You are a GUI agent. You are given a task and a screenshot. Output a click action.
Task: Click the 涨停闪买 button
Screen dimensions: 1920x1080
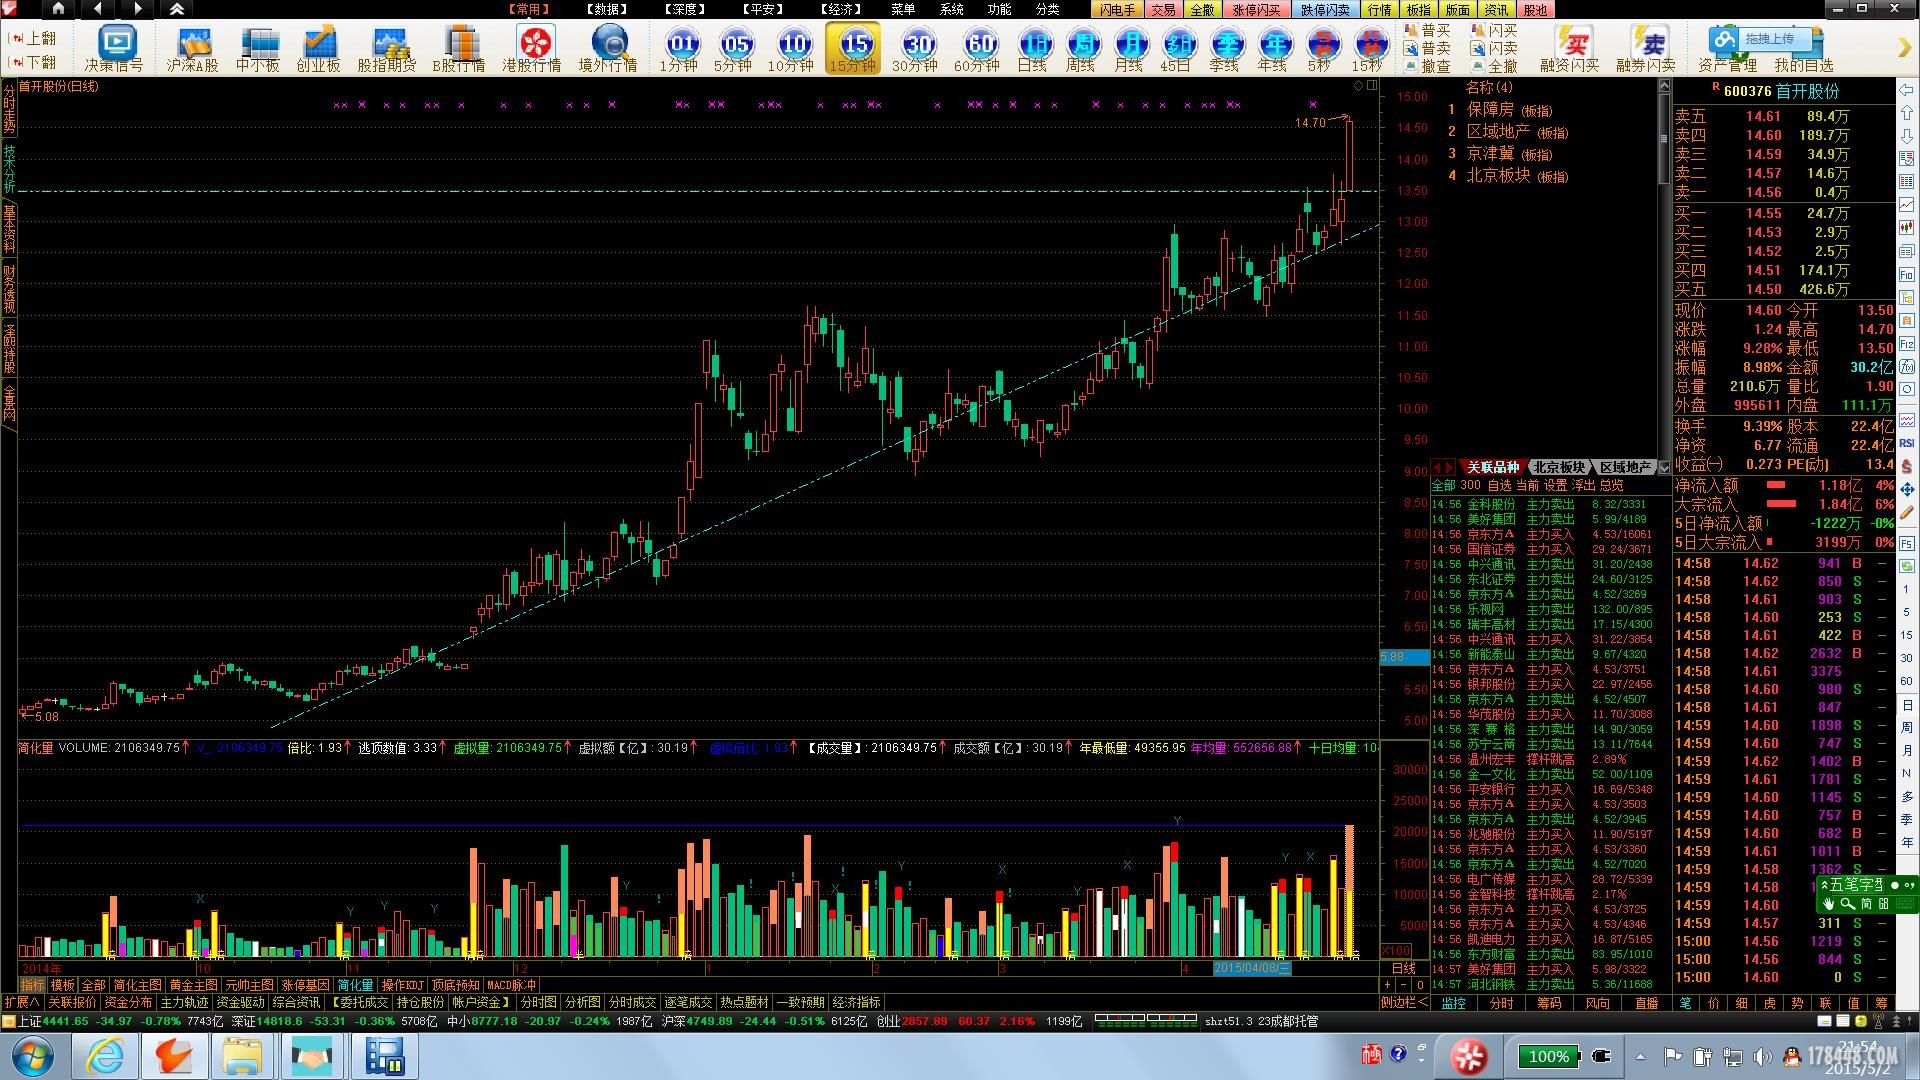(1255, 10)
